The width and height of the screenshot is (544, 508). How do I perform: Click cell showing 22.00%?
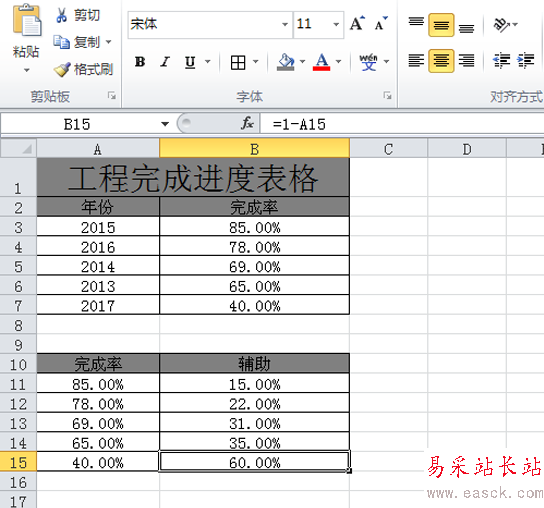coord(255,403)
